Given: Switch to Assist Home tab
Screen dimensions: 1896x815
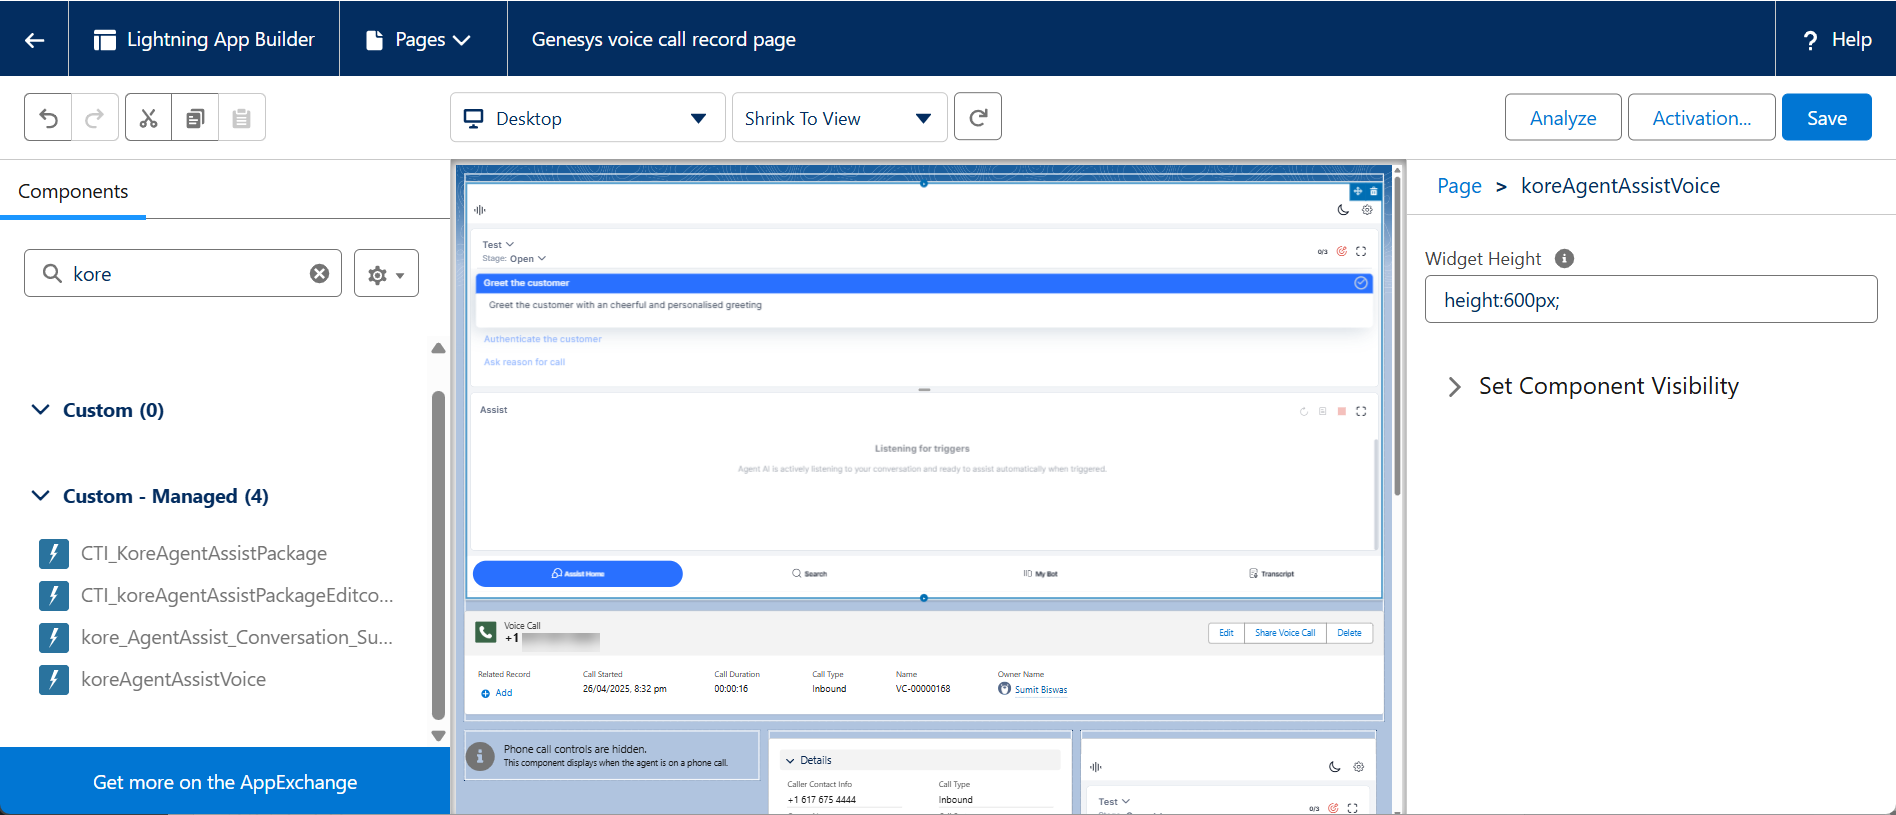Looking at the screenshot, I should (578, 574).
